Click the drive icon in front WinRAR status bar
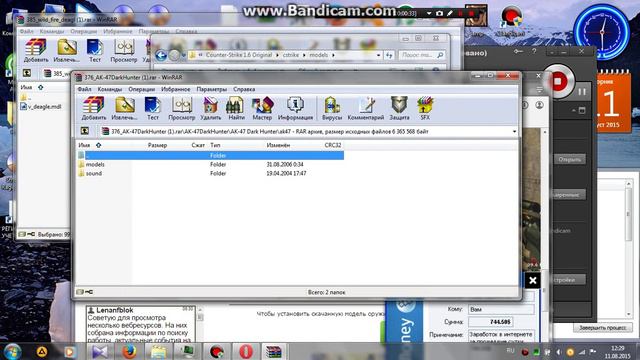The width and height of the screenshot is (640, 360). pyautogui.click(x=80, y=292)
